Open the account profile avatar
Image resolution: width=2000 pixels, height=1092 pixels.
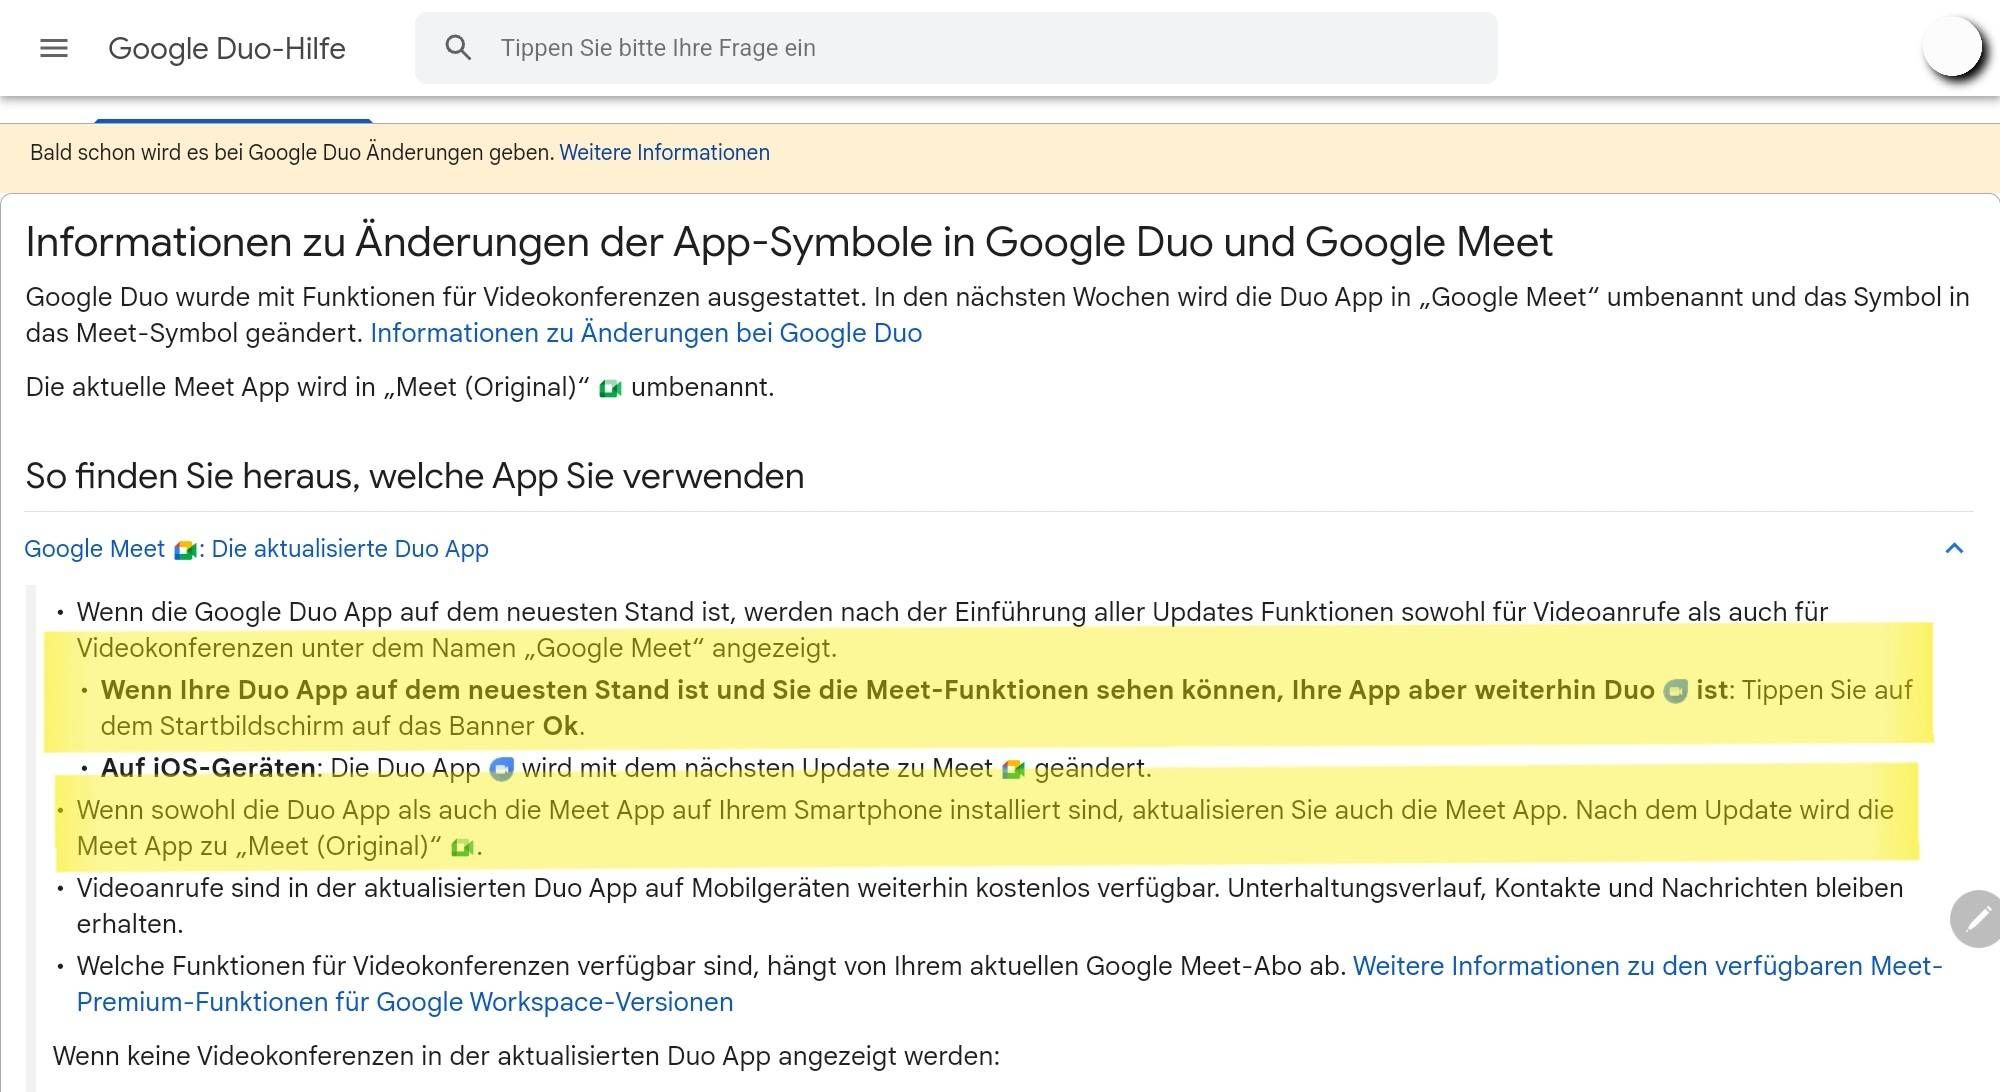[1951, 47]
